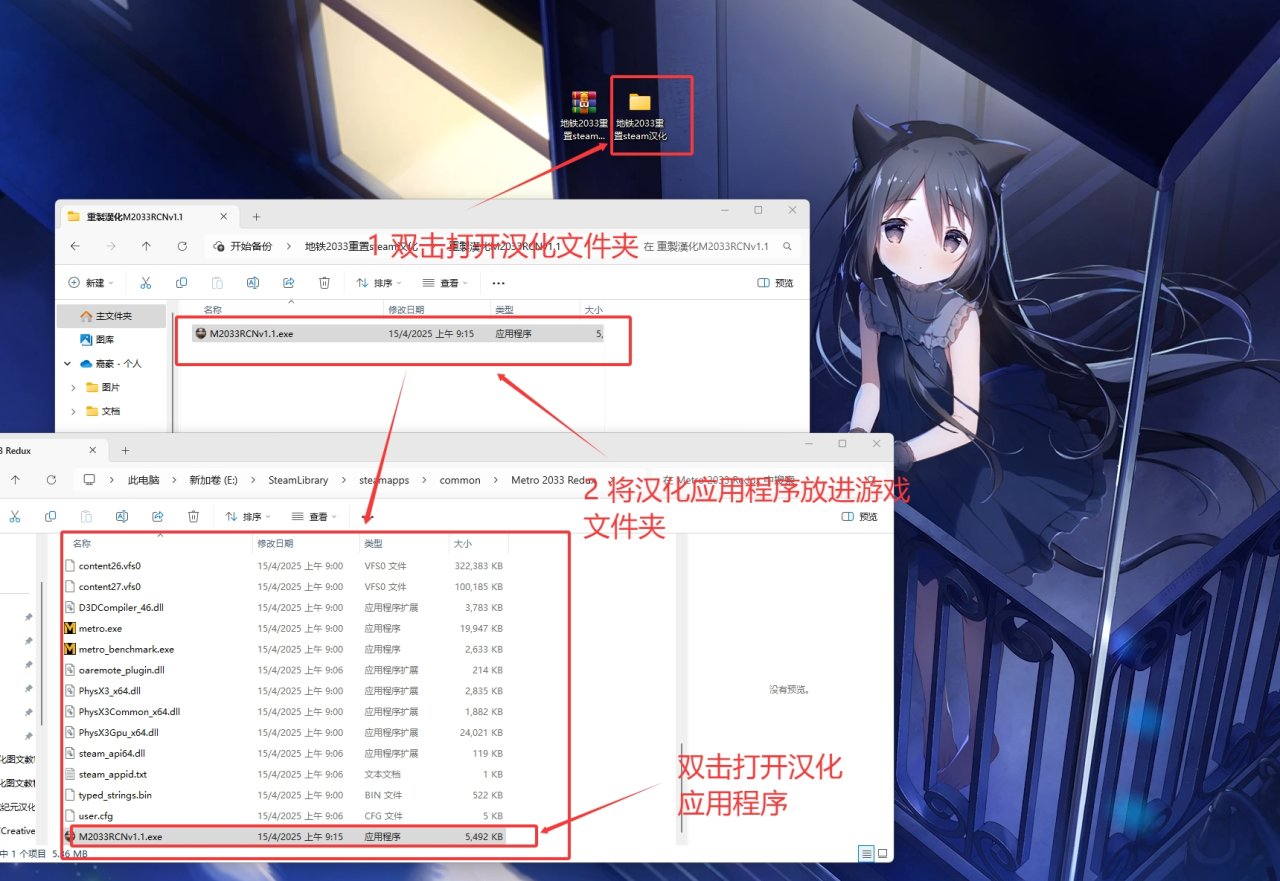Viewport: 1280px width, 881px height.
Task: Click 此电脑 in the address breadcrumb
Action: pyautogui.click(x=144, y=480)
